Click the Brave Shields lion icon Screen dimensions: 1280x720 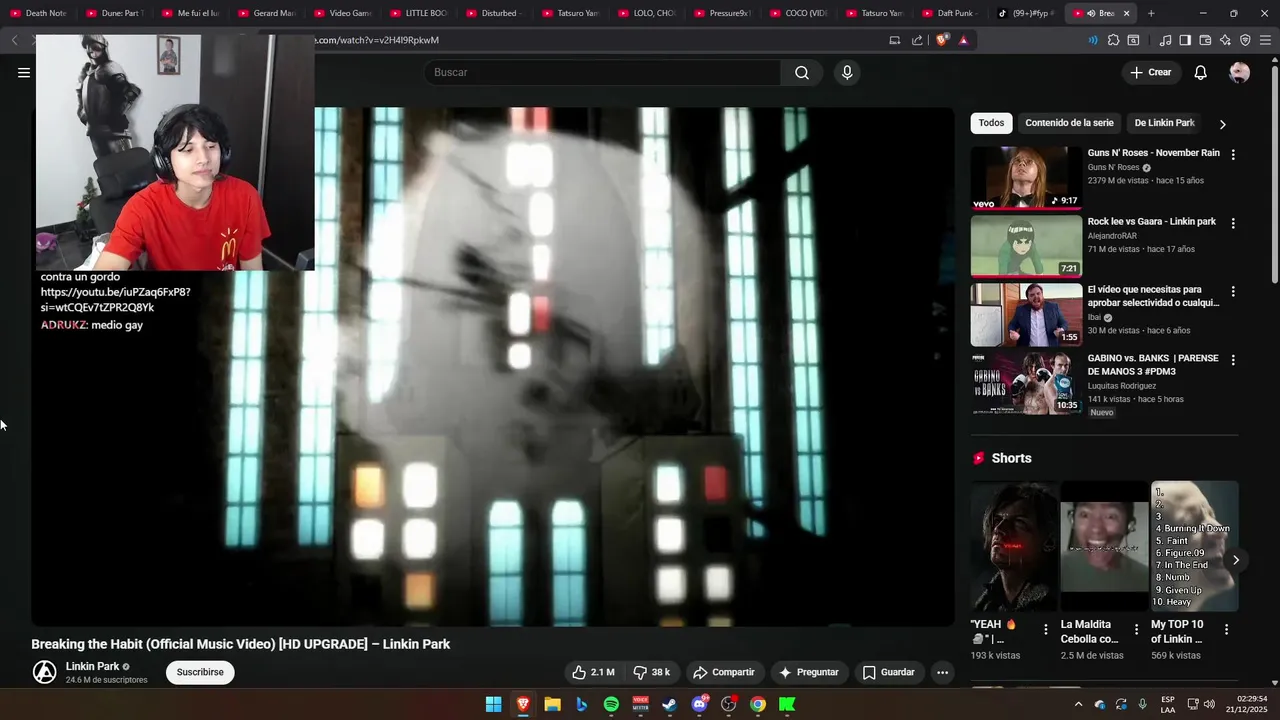pos(942,40)
